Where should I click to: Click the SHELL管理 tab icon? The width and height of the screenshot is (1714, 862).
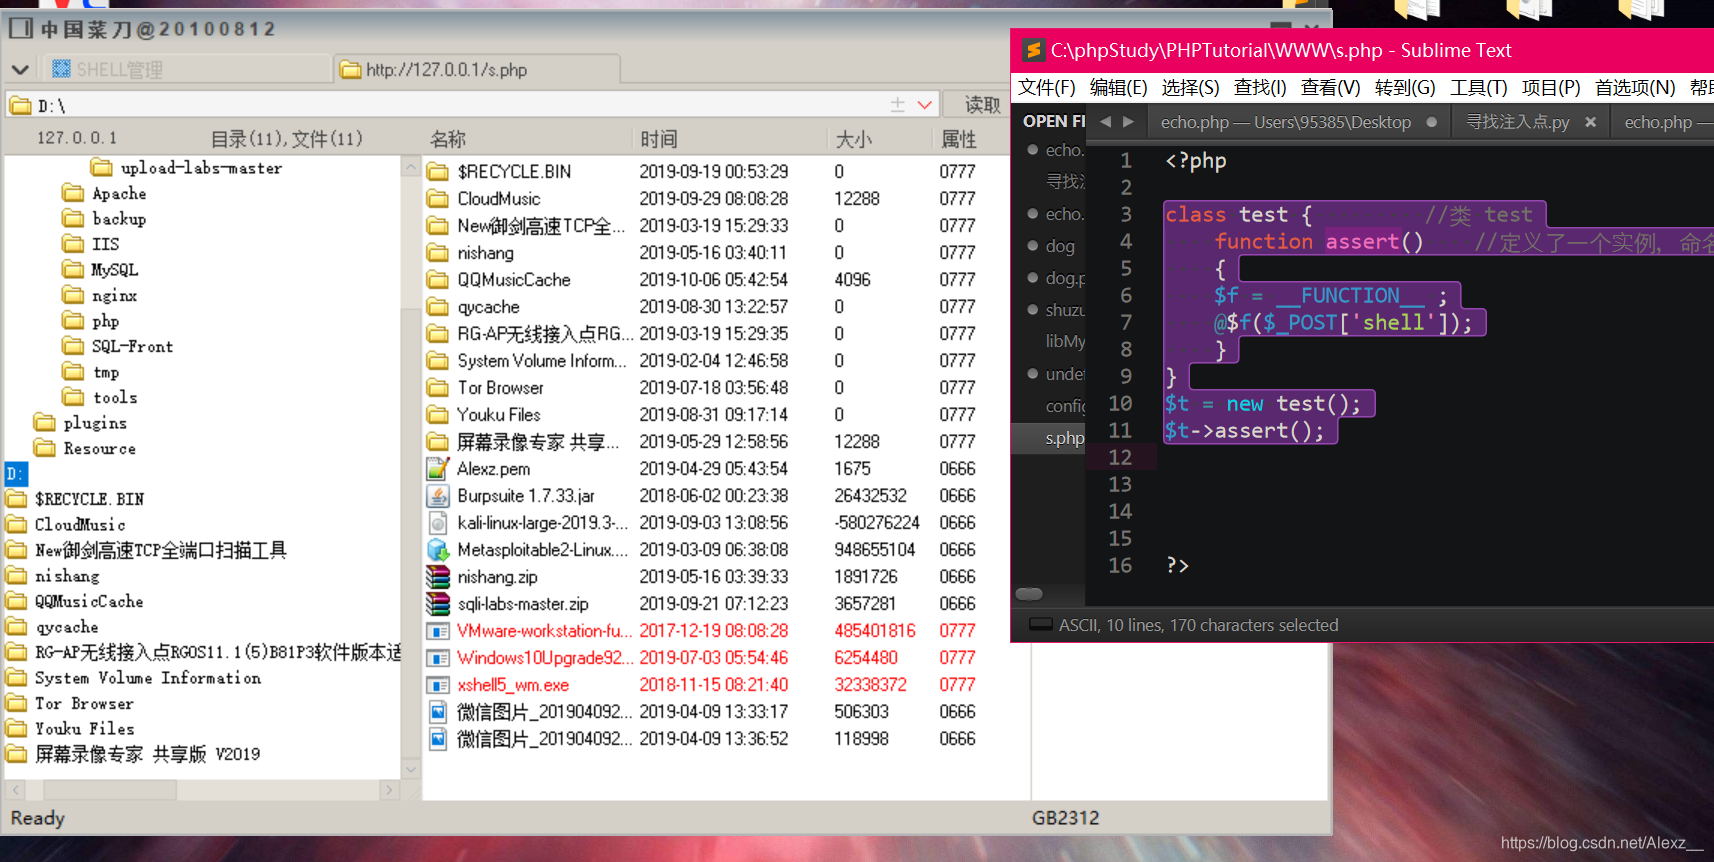click(61, 69)
